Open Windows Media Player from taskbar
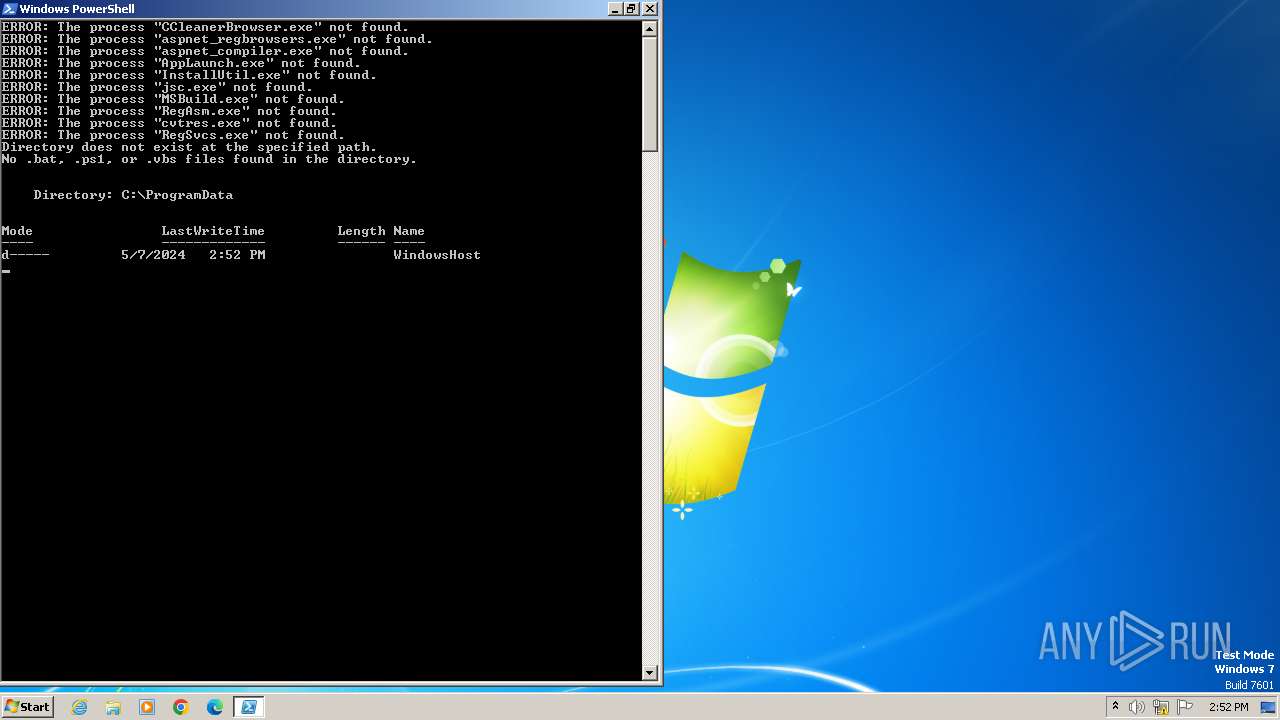The image size is (1280, 720). (x=147, y=707)
